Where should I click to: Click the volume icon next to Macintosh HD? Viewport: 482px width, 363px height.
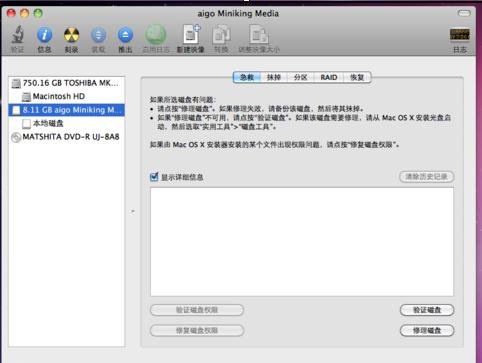(x=26, y=97)
